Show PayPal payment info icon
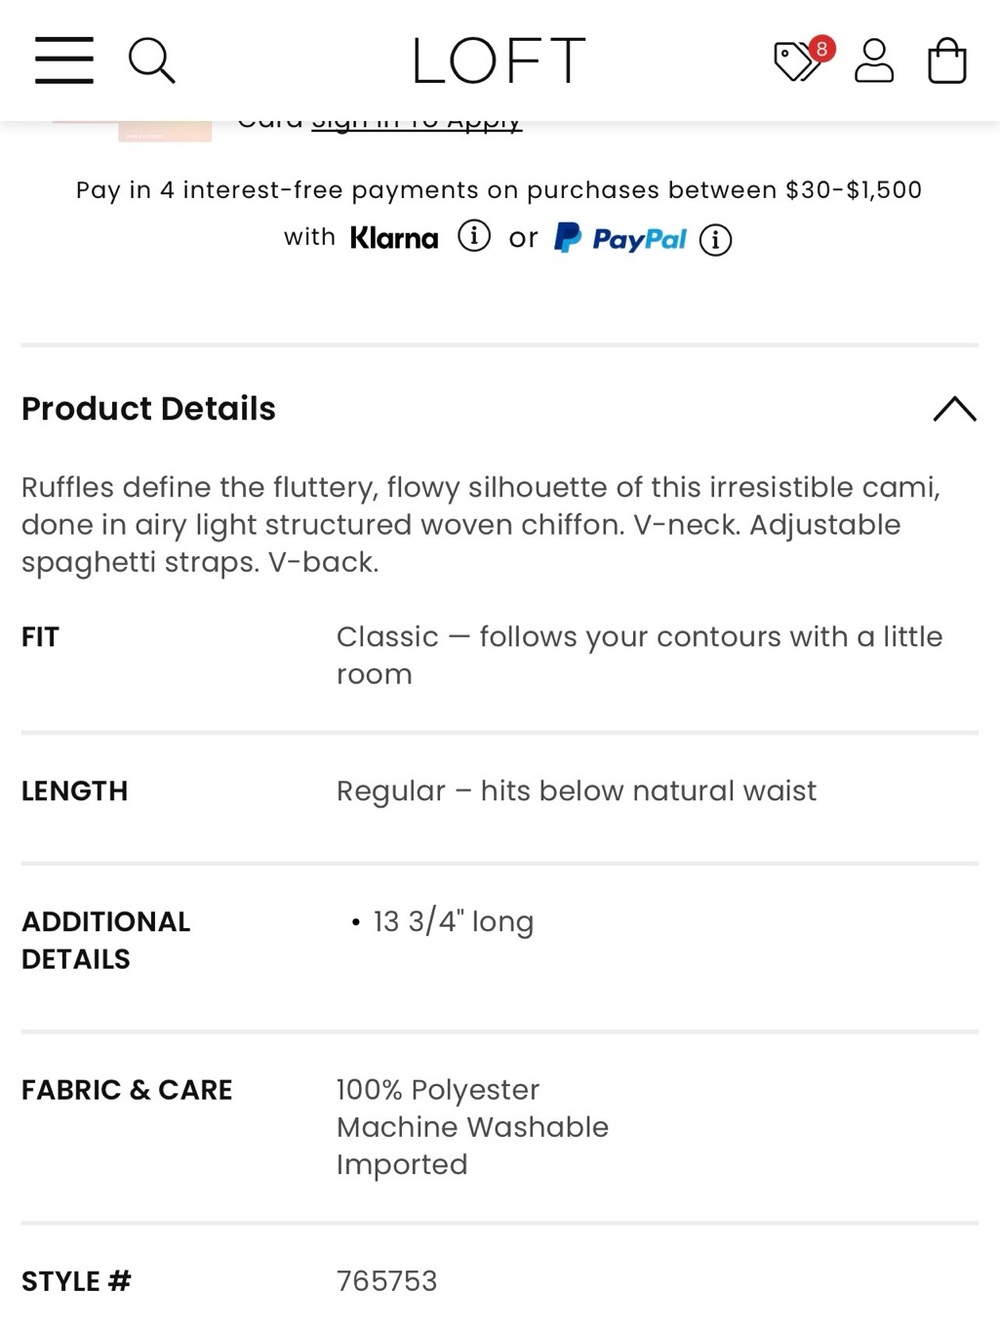The image size is (1000, 1333). [715, 240]
